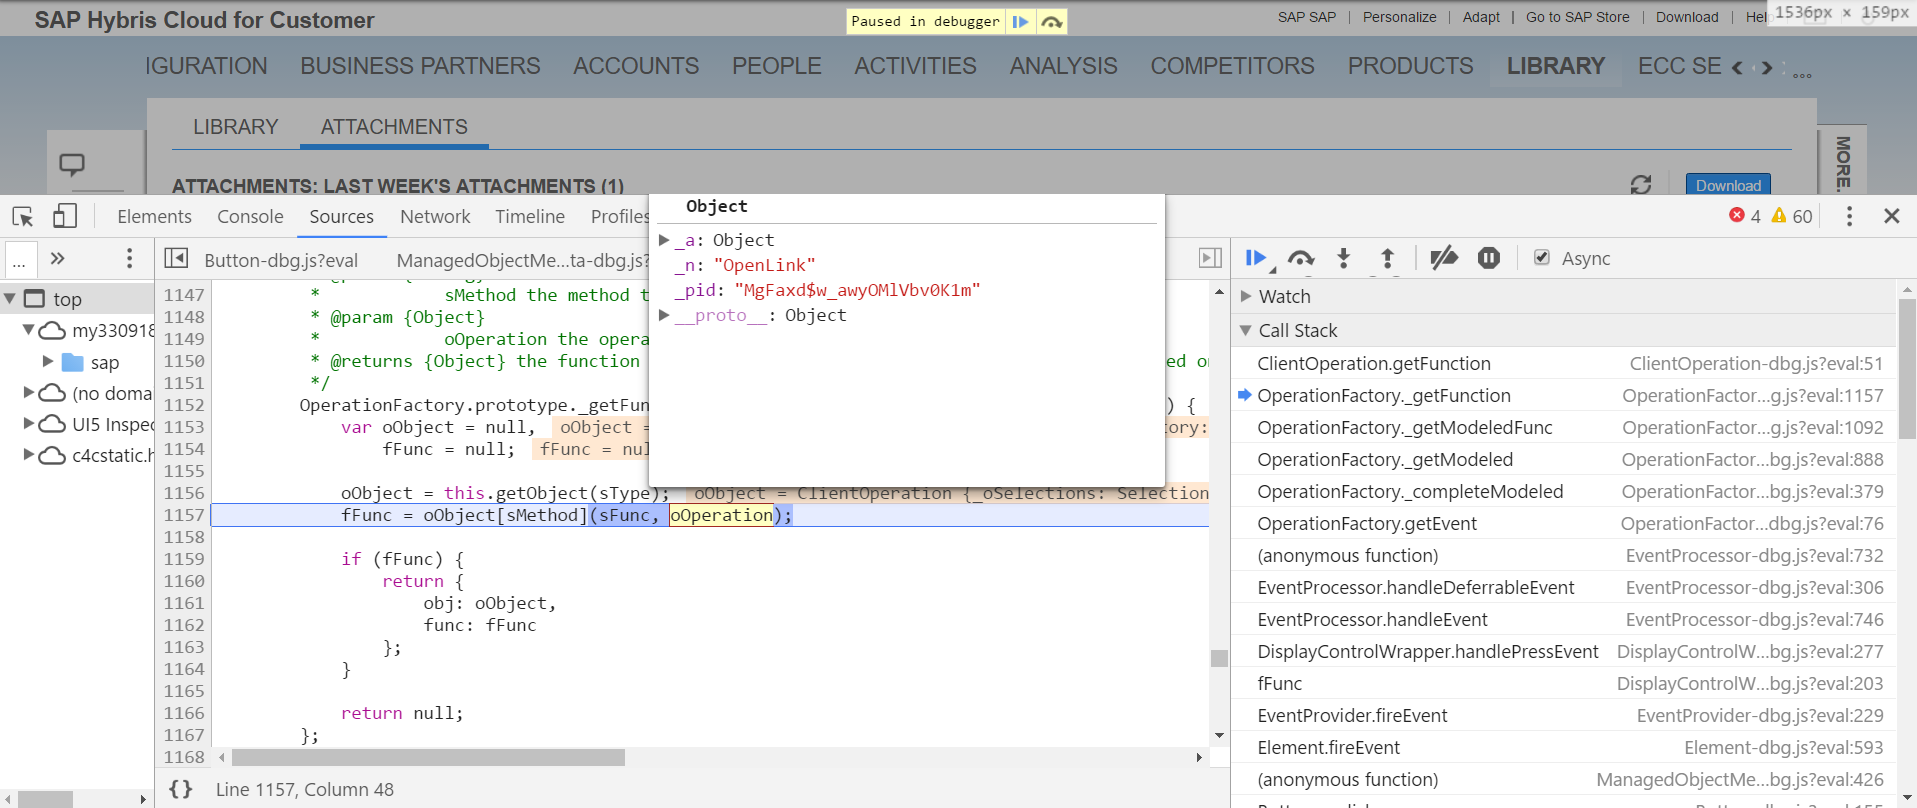Click the red error count indicator
Image resolution: width=1917 pixels, height=808 pixels.
point(1745,216)
